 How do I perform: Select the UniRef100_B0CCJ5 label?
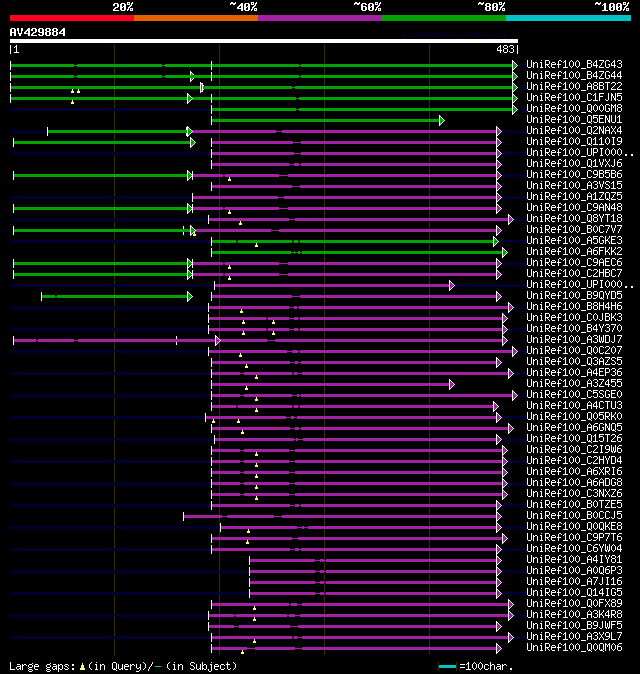click(x=574, y=515)
